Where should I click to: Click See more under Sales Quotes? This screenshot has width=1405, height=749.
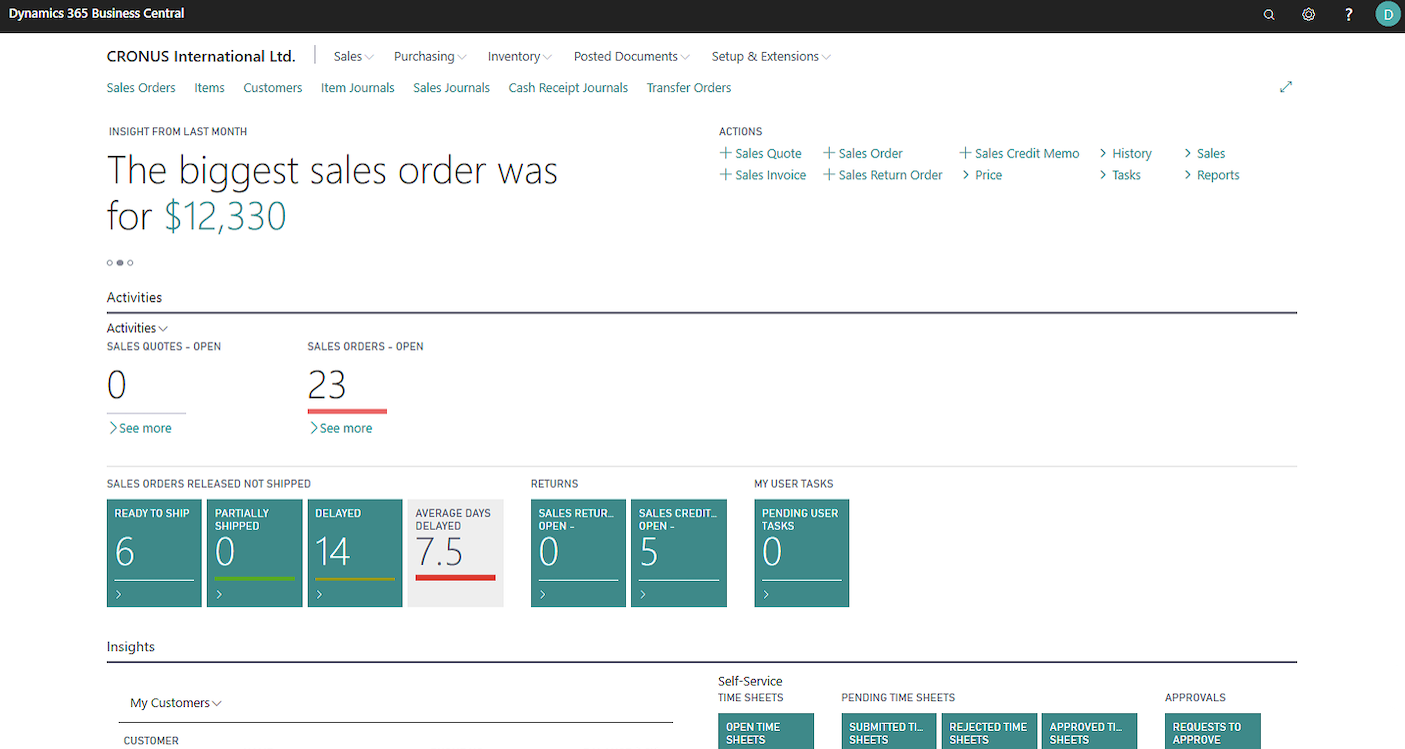coord(139,428)
